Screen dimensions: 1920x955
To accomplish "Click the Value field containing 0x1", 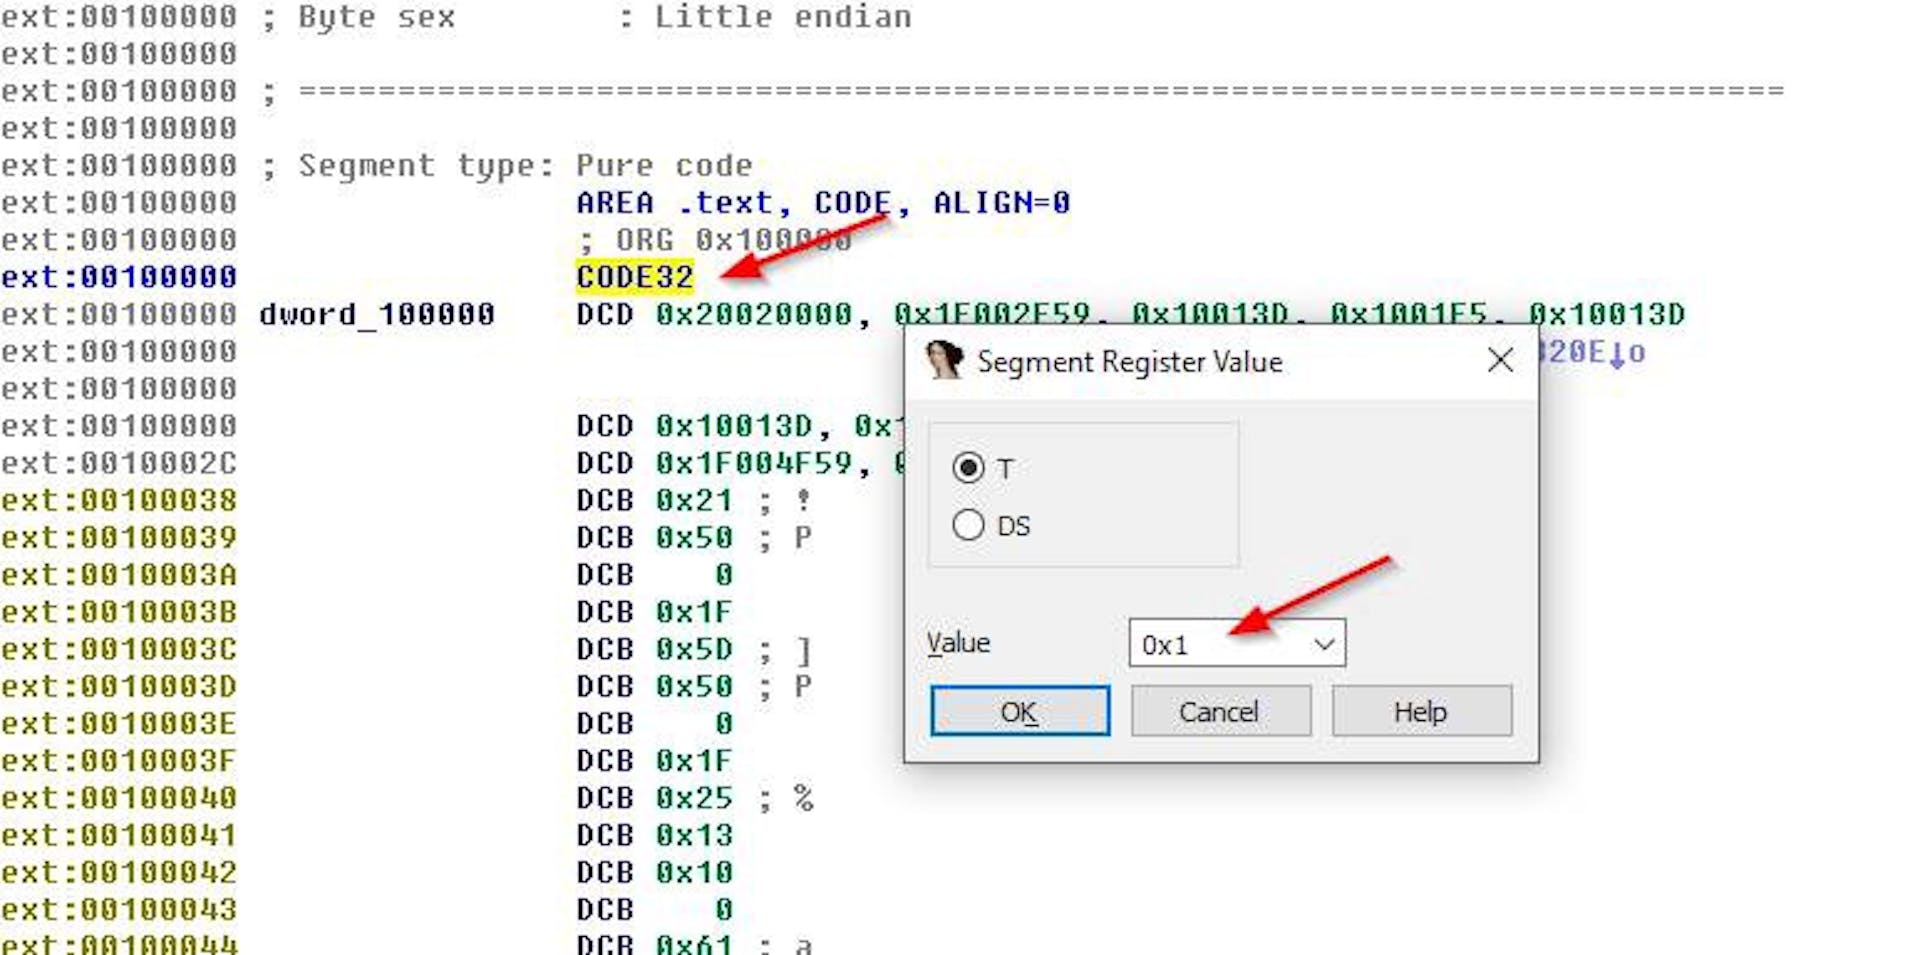I will [x=1220, y=644].
